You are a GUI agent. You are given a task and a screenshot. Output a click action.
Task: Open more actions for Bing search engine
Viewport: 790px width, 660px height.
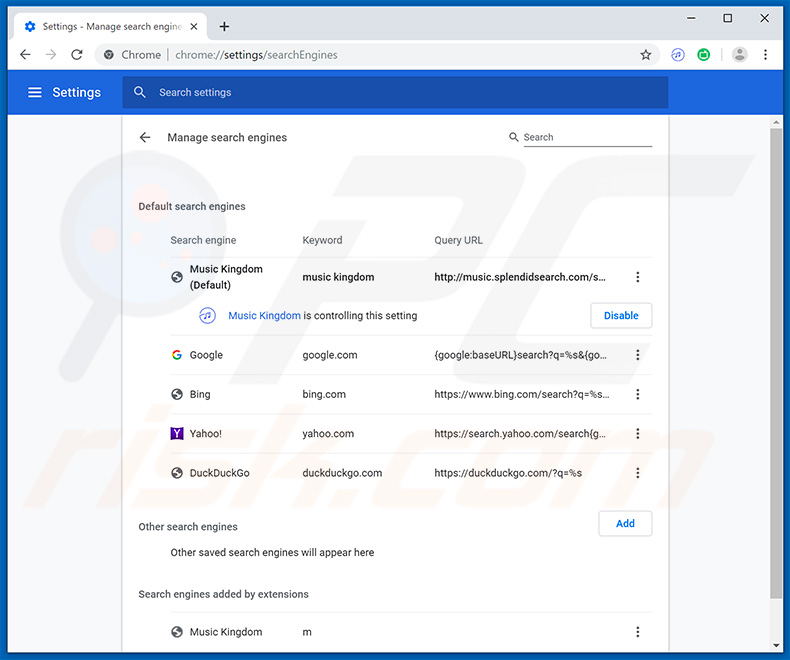click(638, 394)
